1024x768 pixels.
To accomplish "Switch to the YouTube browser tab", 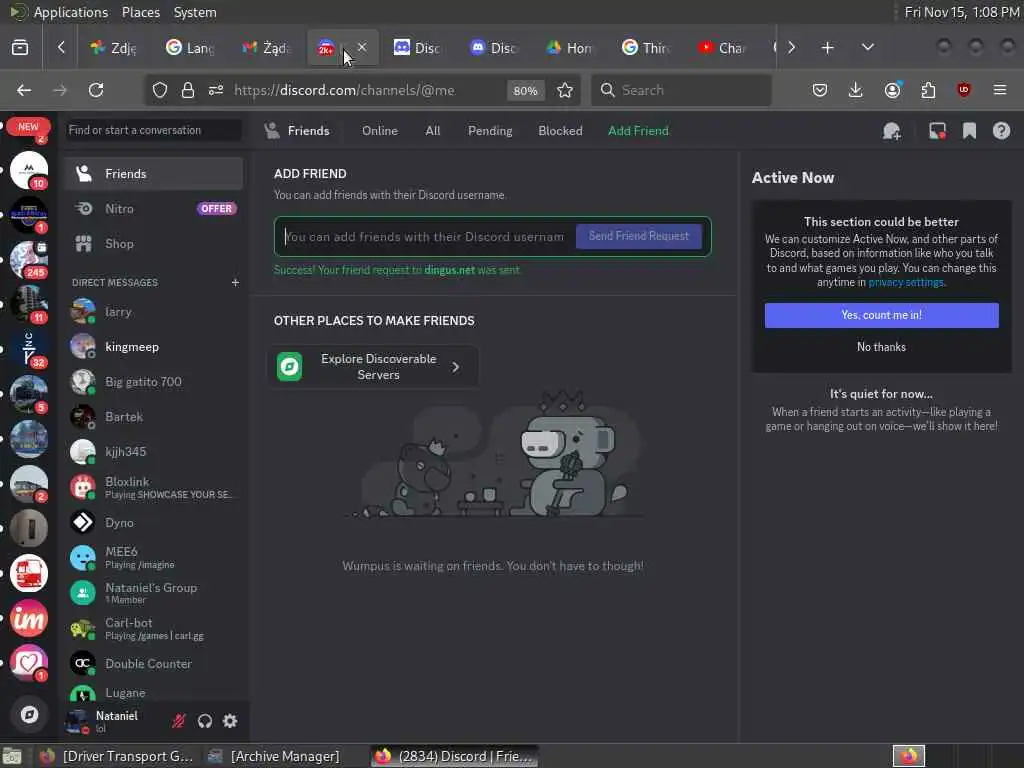I will point(722,48).
